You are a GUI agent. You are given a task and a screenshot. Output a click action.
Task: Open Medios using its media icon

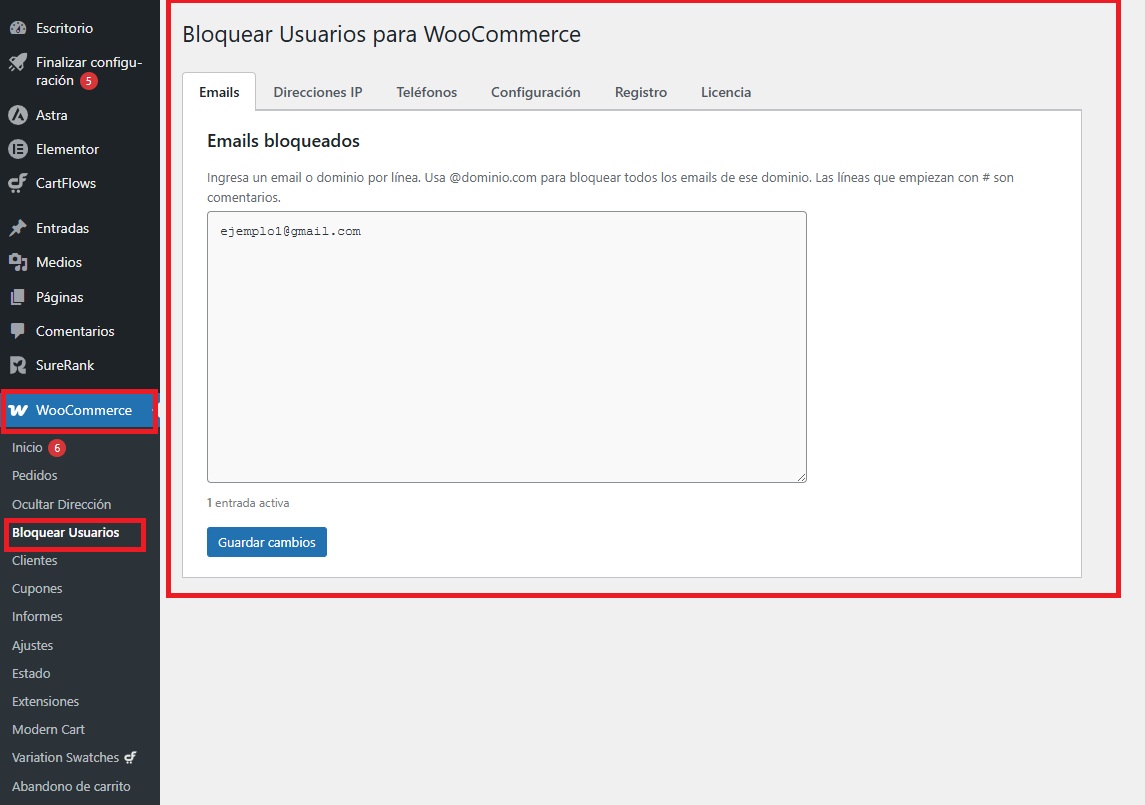pos(17,262)
